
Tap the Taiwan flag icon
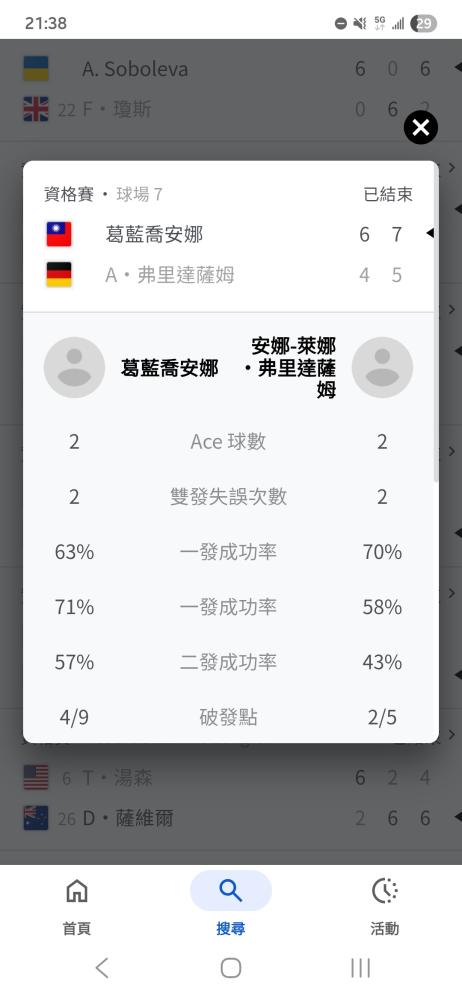coord(59,234)
